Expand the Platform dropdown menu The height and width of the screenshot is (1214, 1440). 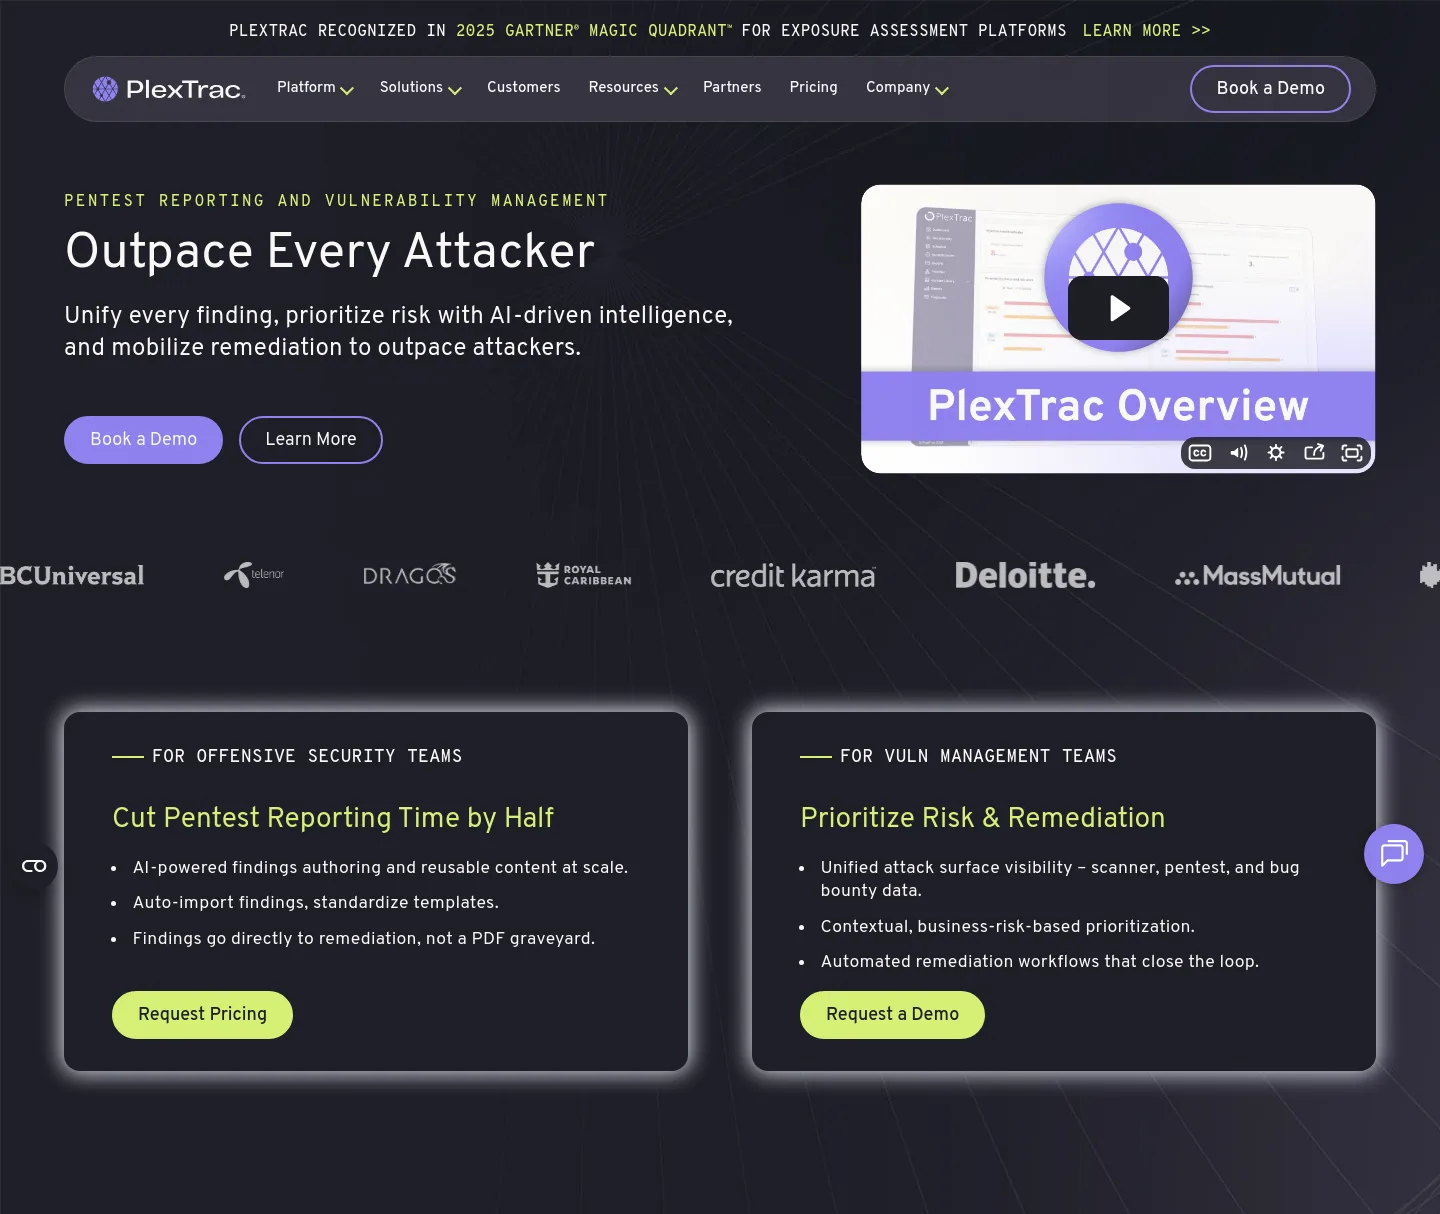(x=315, y=88)
